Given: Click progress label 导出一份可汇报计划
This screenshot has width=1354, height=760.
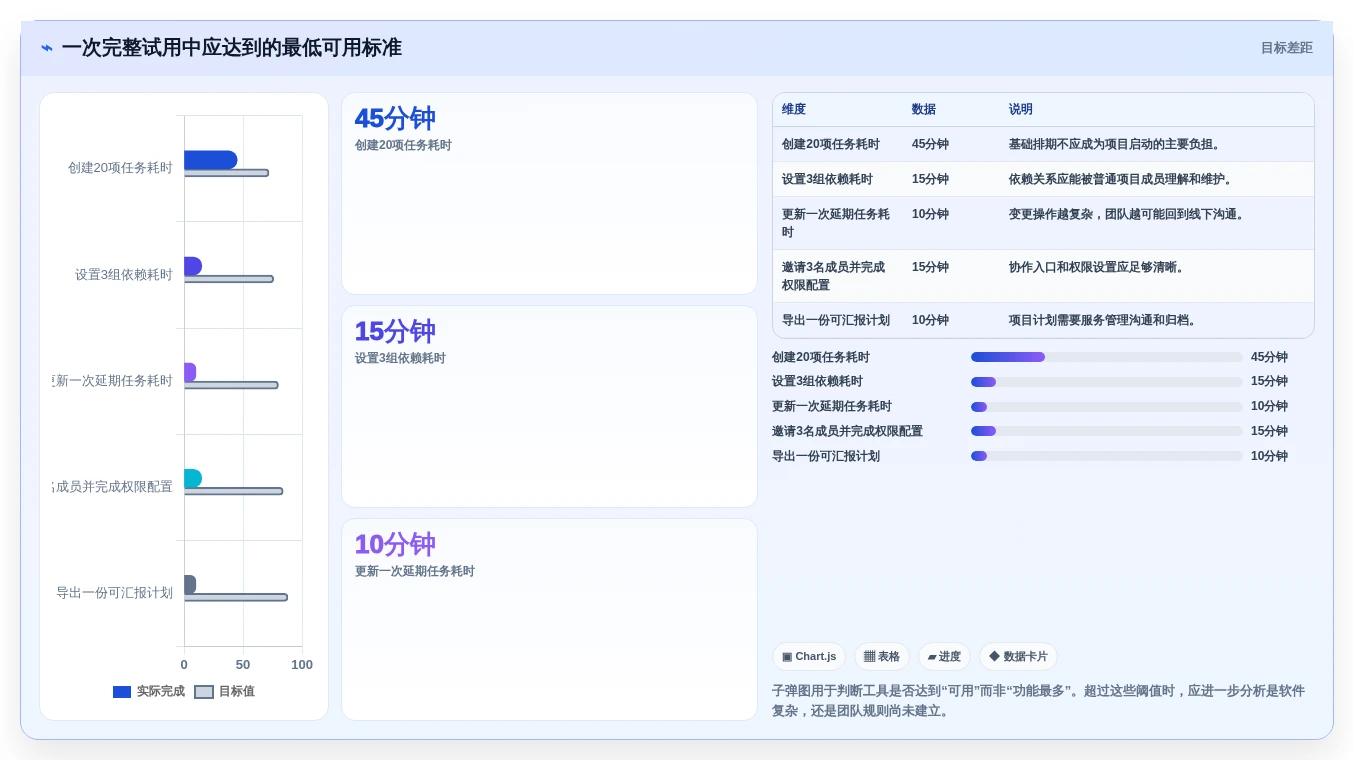Looking at the screenshot, I should (826, 456).
